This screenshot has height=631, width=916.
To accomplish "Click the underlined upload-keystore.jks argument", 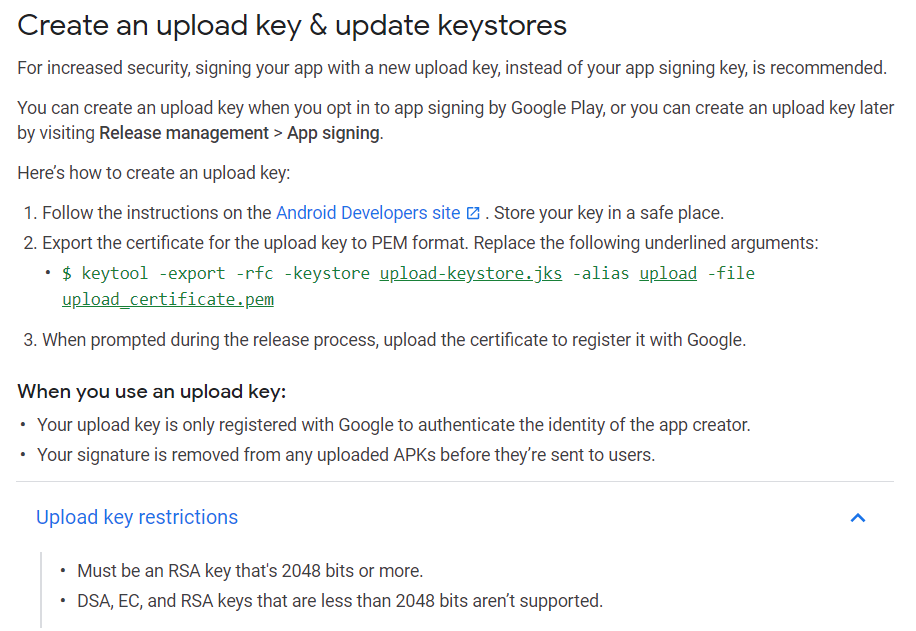I will [x=471, y=273].
